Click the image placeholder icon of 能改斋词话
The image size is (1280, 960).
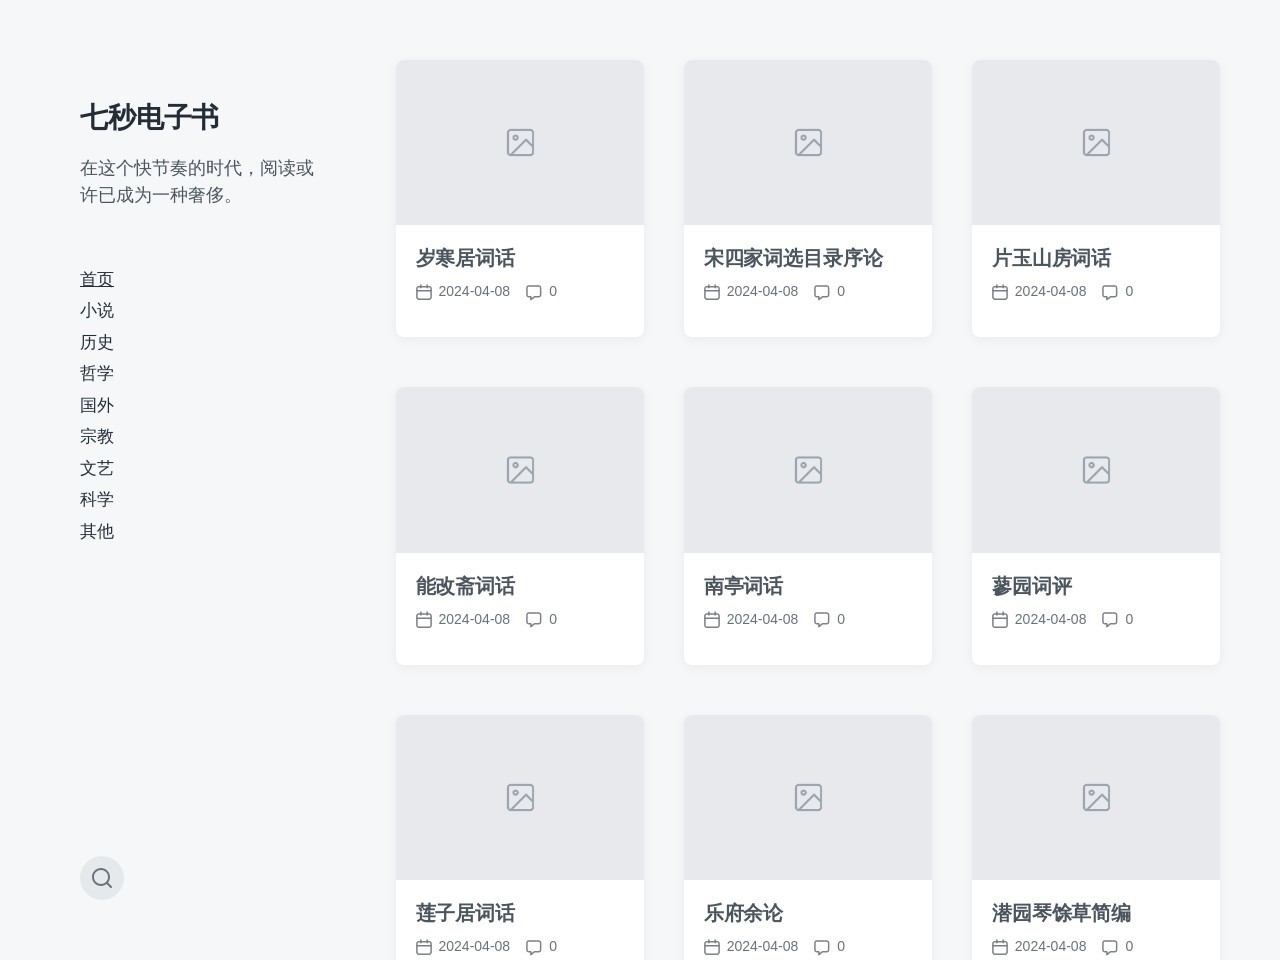tap(520, 469)
